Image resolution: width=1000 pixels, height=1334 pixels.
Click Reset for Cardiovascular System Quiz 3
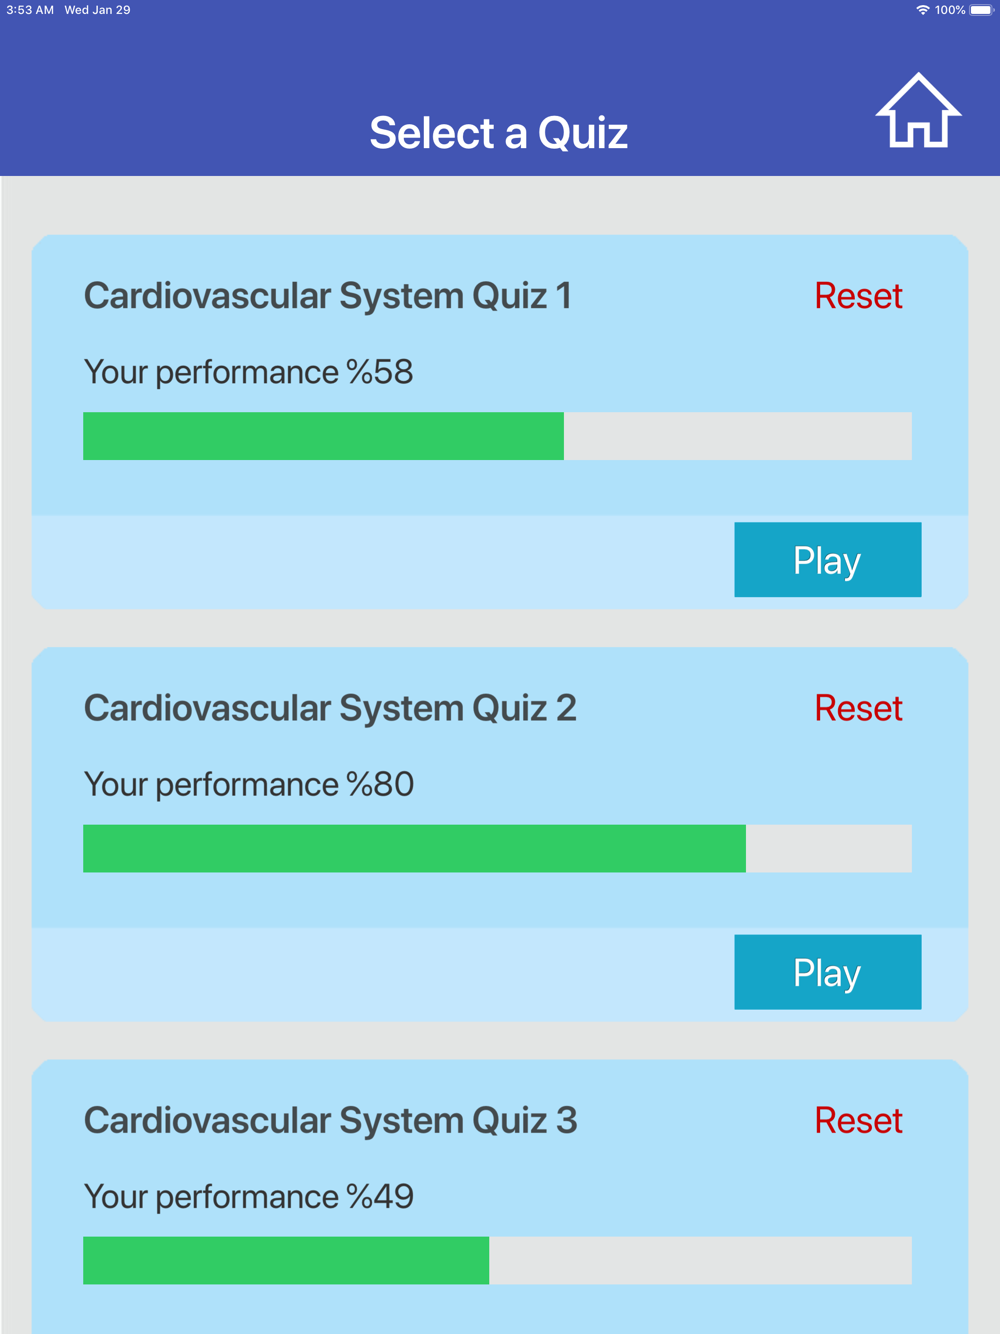858,1120
